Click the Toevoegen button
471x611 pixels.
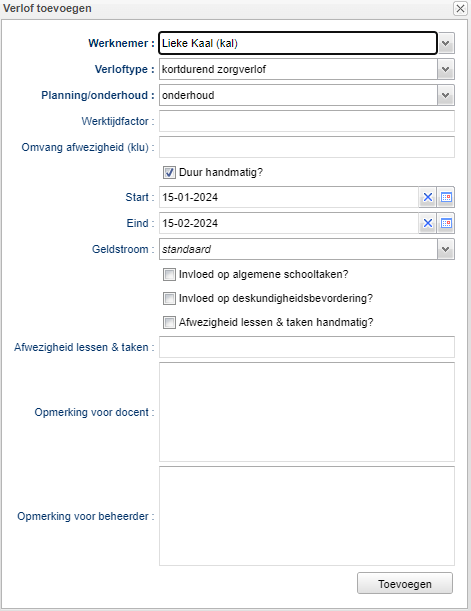click(405, 583)
